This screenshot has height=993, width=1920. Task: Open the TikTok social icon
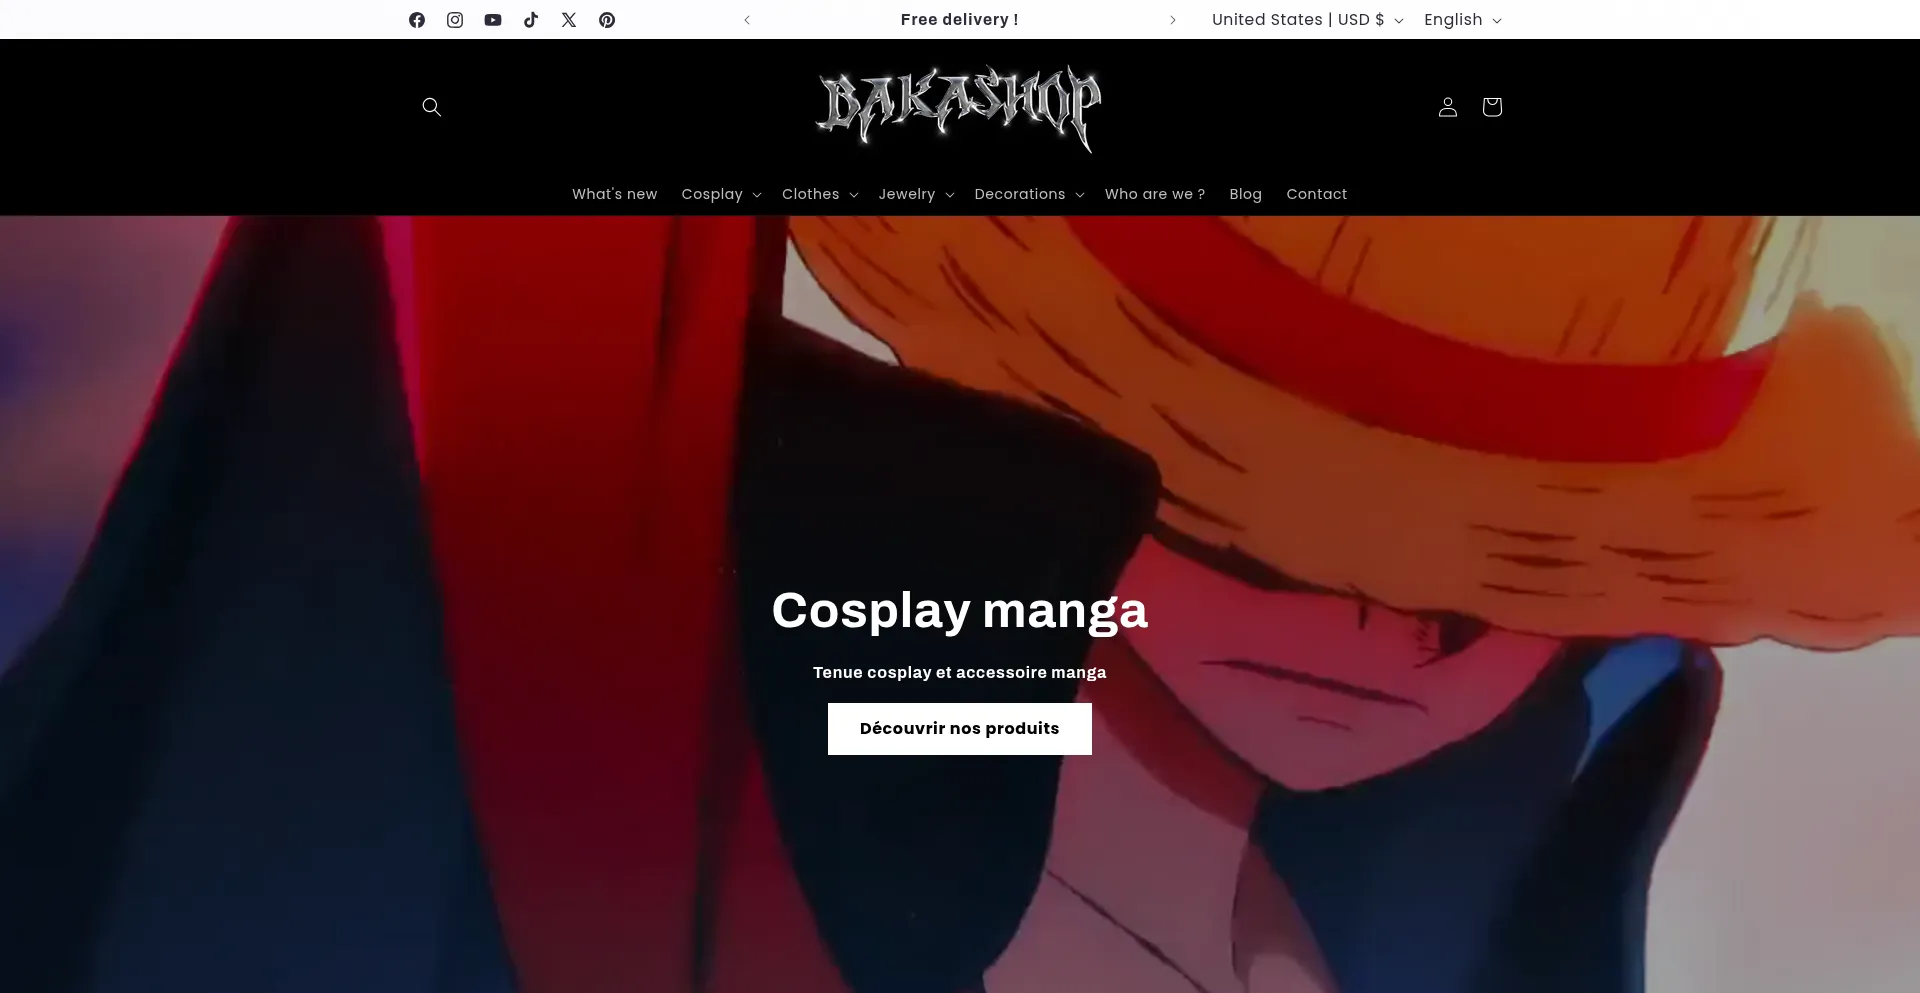tap(530, 19)
